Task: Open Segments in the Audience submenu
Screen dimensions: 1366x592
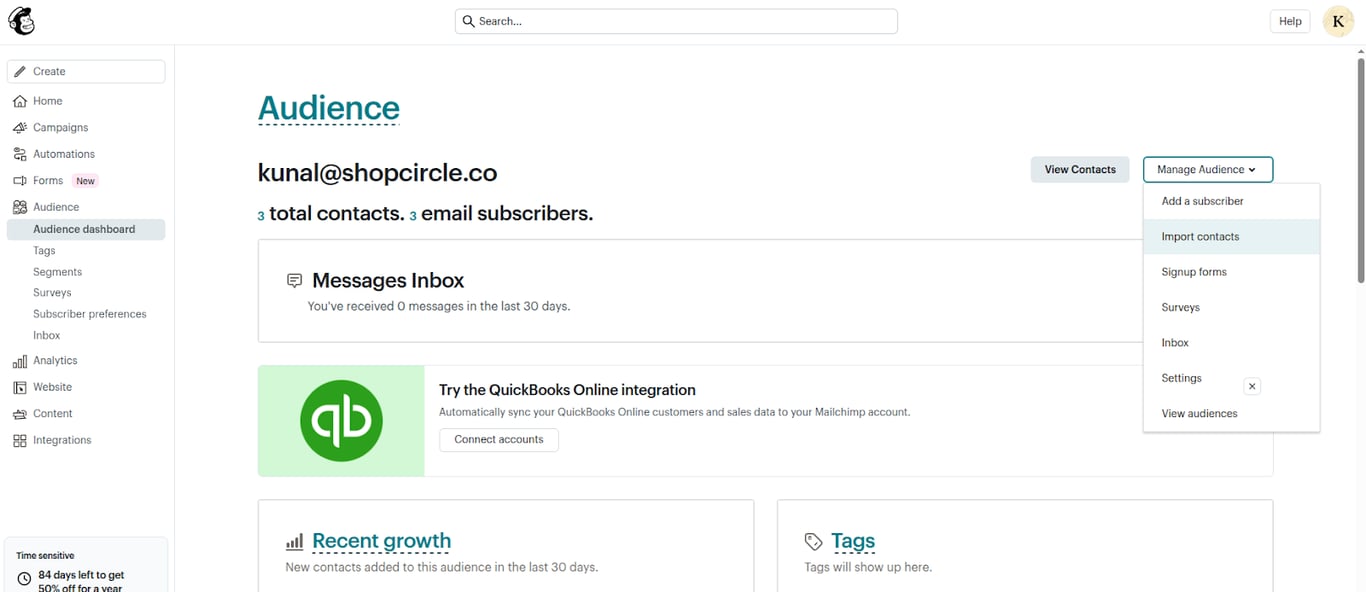Action: [57, 272]
